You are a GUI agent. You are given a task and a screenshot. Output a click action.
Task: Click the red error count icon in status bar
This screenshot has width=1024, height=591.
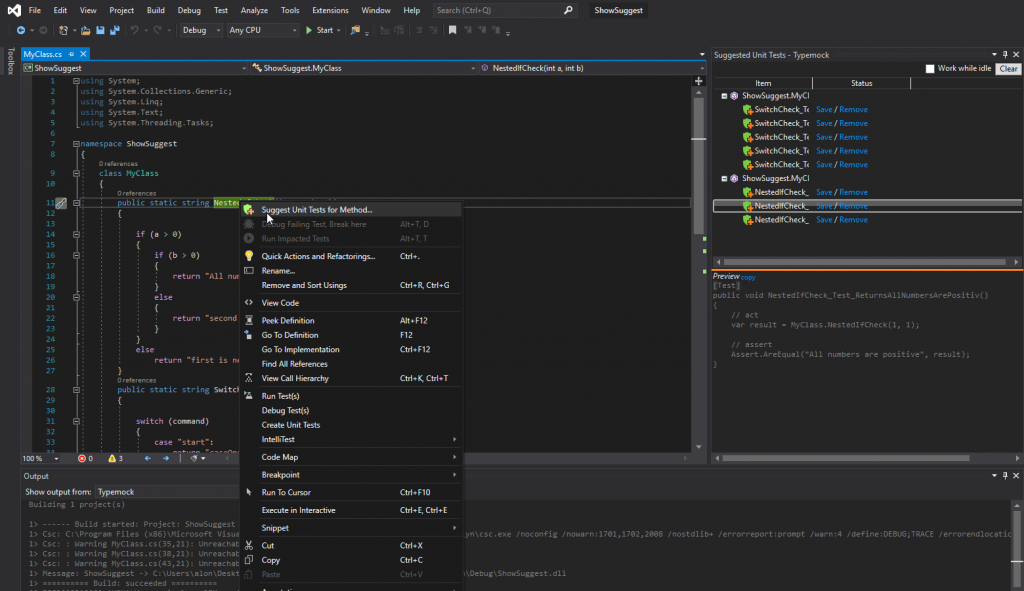pyautogui.click(x=84, y=460)
